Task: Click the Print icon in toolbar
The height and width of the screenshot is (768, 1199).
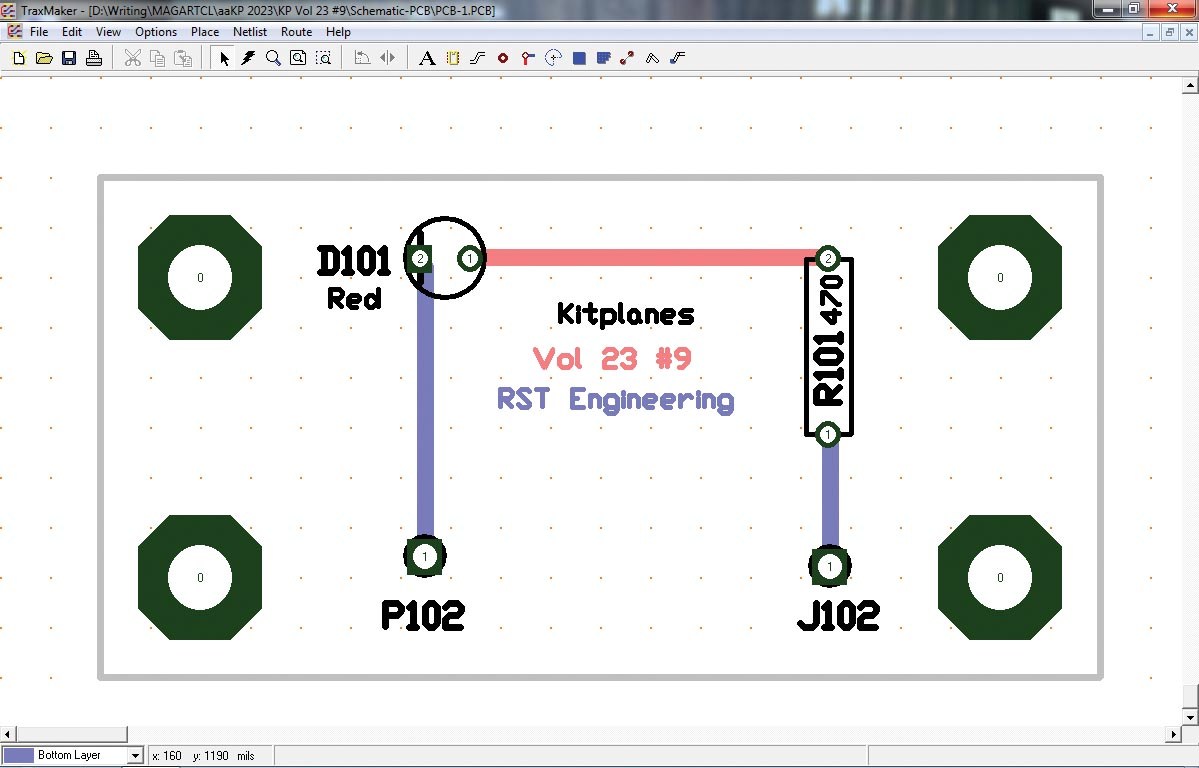Action: click(x=94, y=58)
